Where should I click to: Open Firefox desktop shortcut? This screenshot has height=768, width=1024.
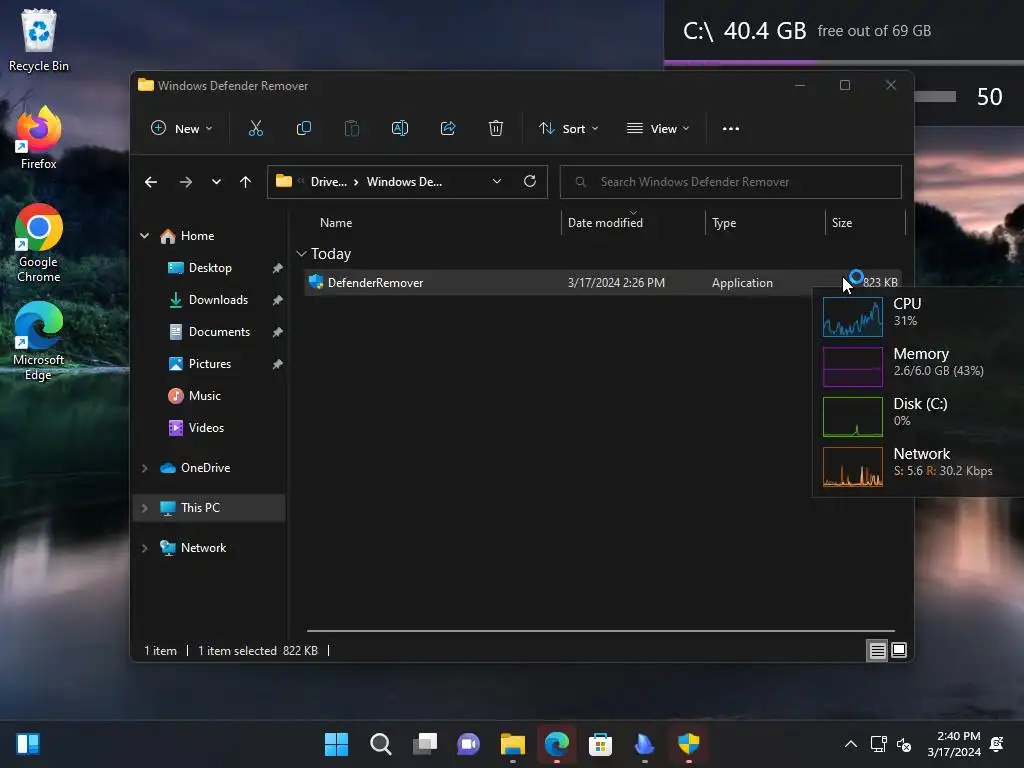39,138
